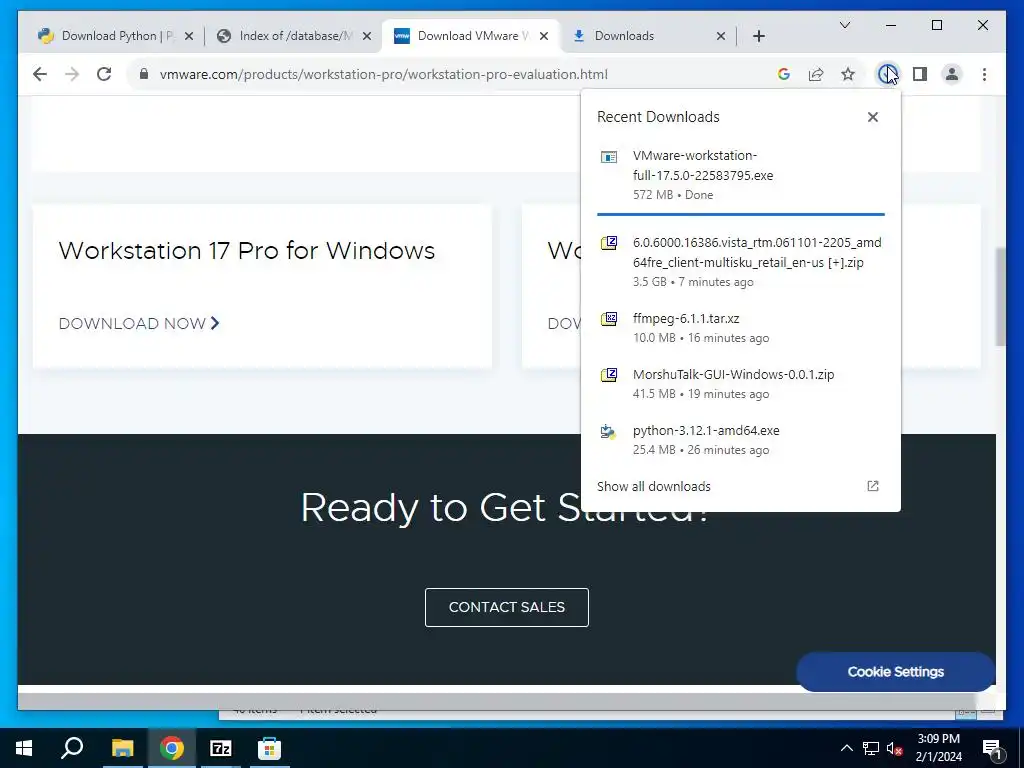The height and width of the screenshot is (768, 1024).
Task: Switch to Download Python tab
Action: [x=115, y=36]
